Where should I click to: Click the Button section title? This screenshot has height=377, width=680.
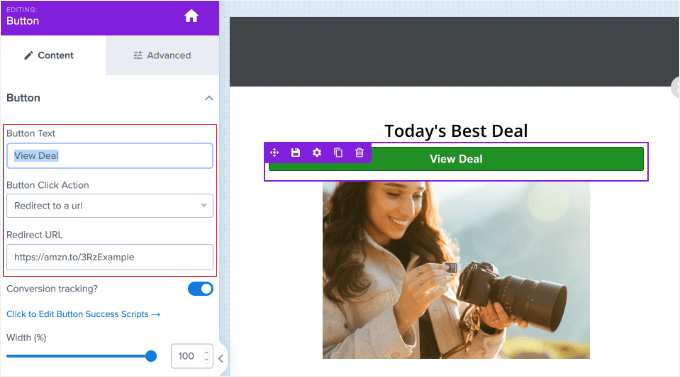23,98
